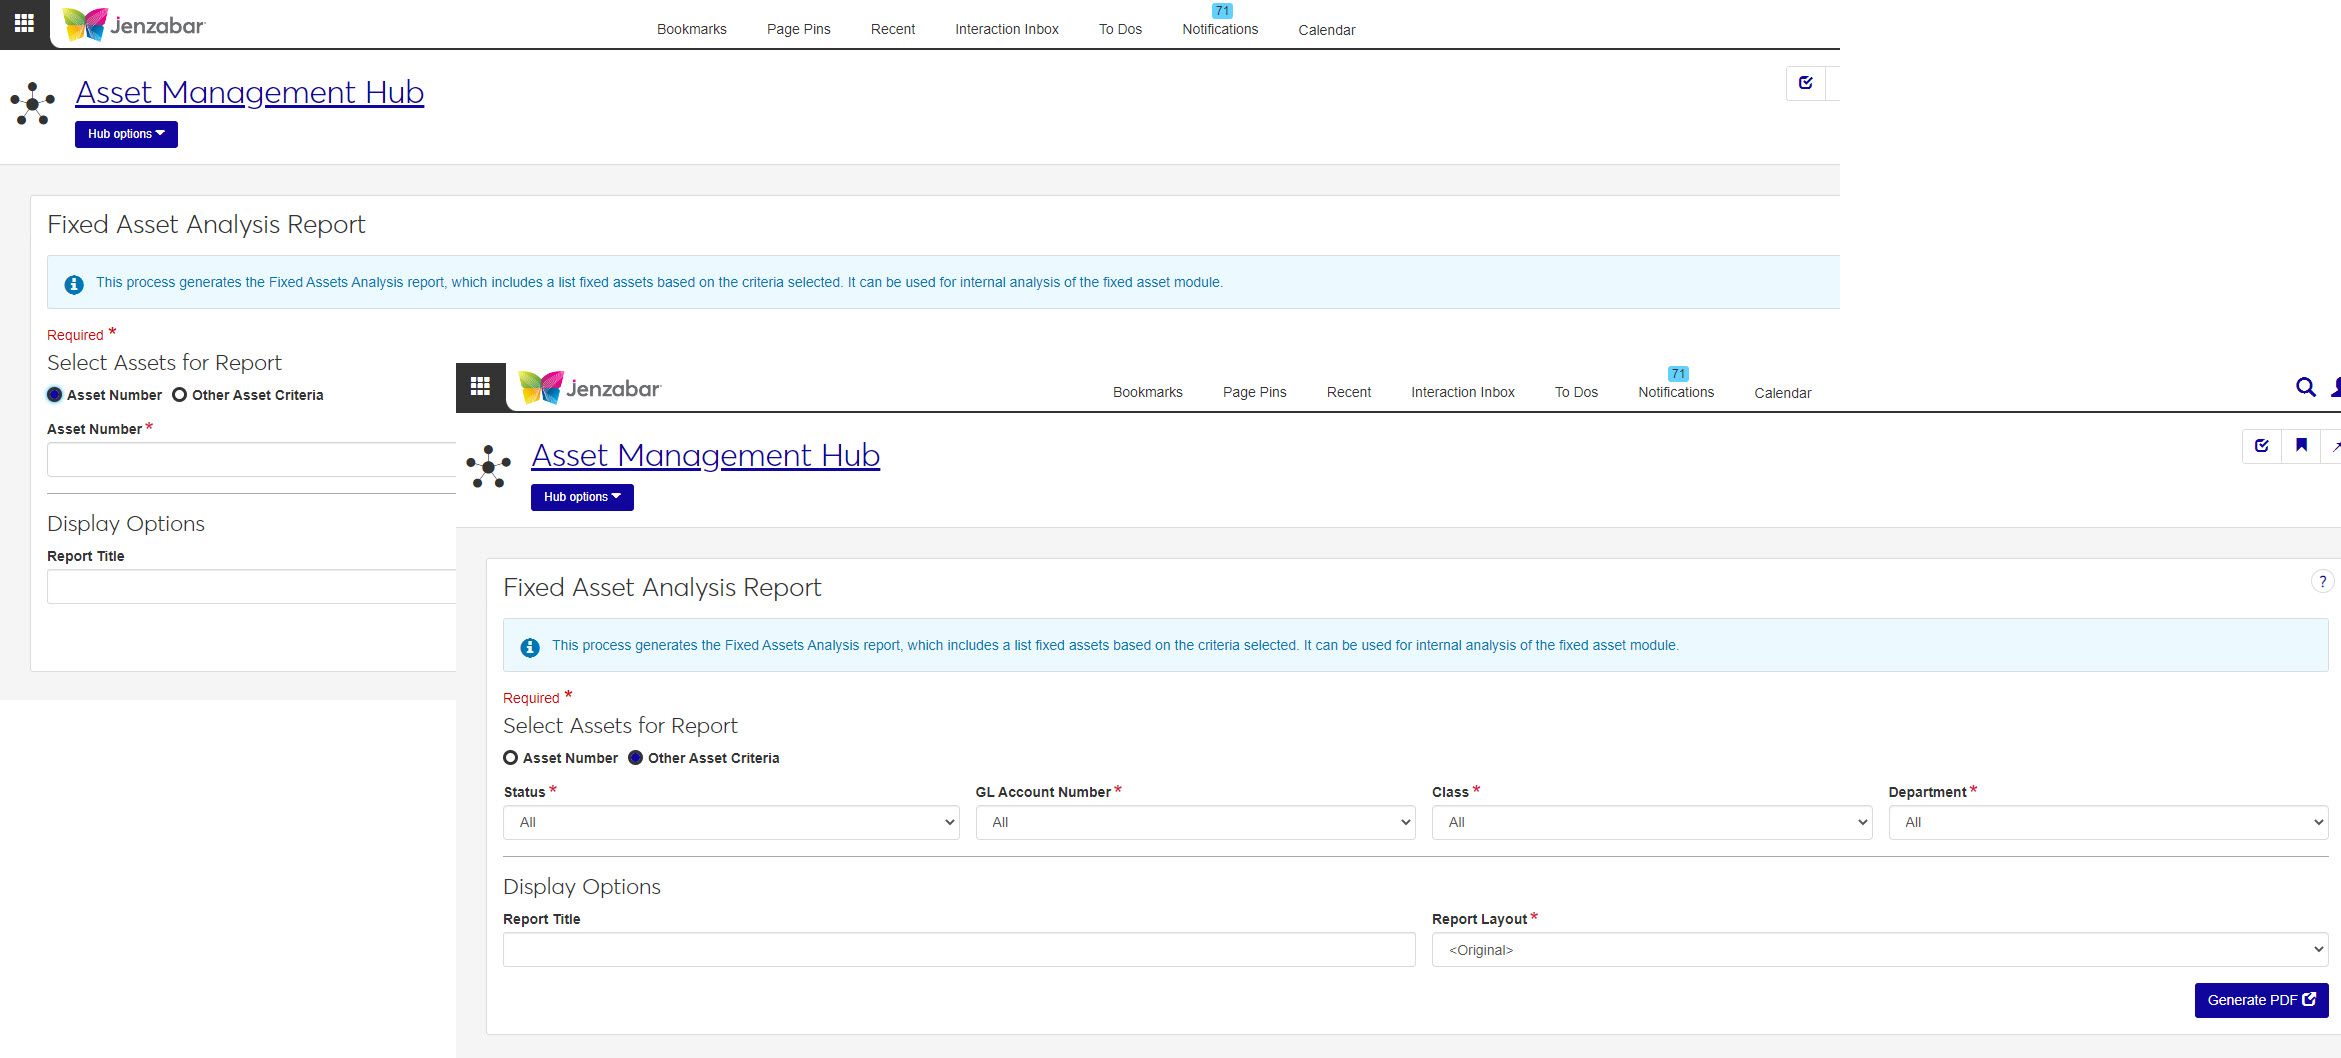Open Calendar in the background window's navigation
The width and height of the screenshot is (2341, 1058).
[1326, 30]
